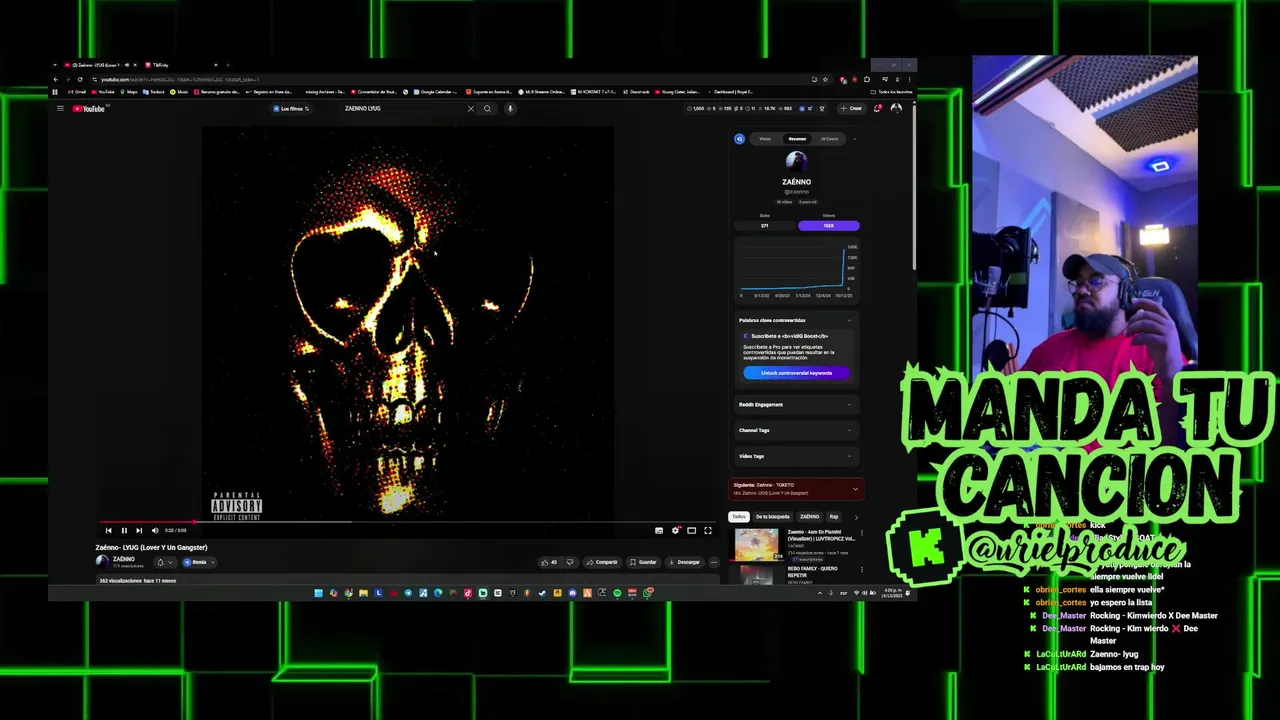1280x720 pixels.
Task: Click the vidIQ logo icon
Action: coord(740,139)
